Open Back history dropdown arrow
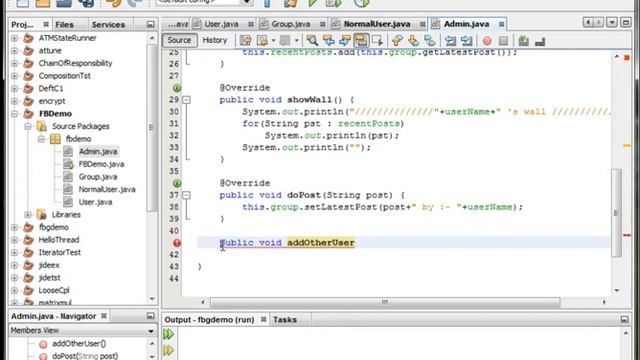The height and width of the screenshot is (360, 640). point(273,40)
